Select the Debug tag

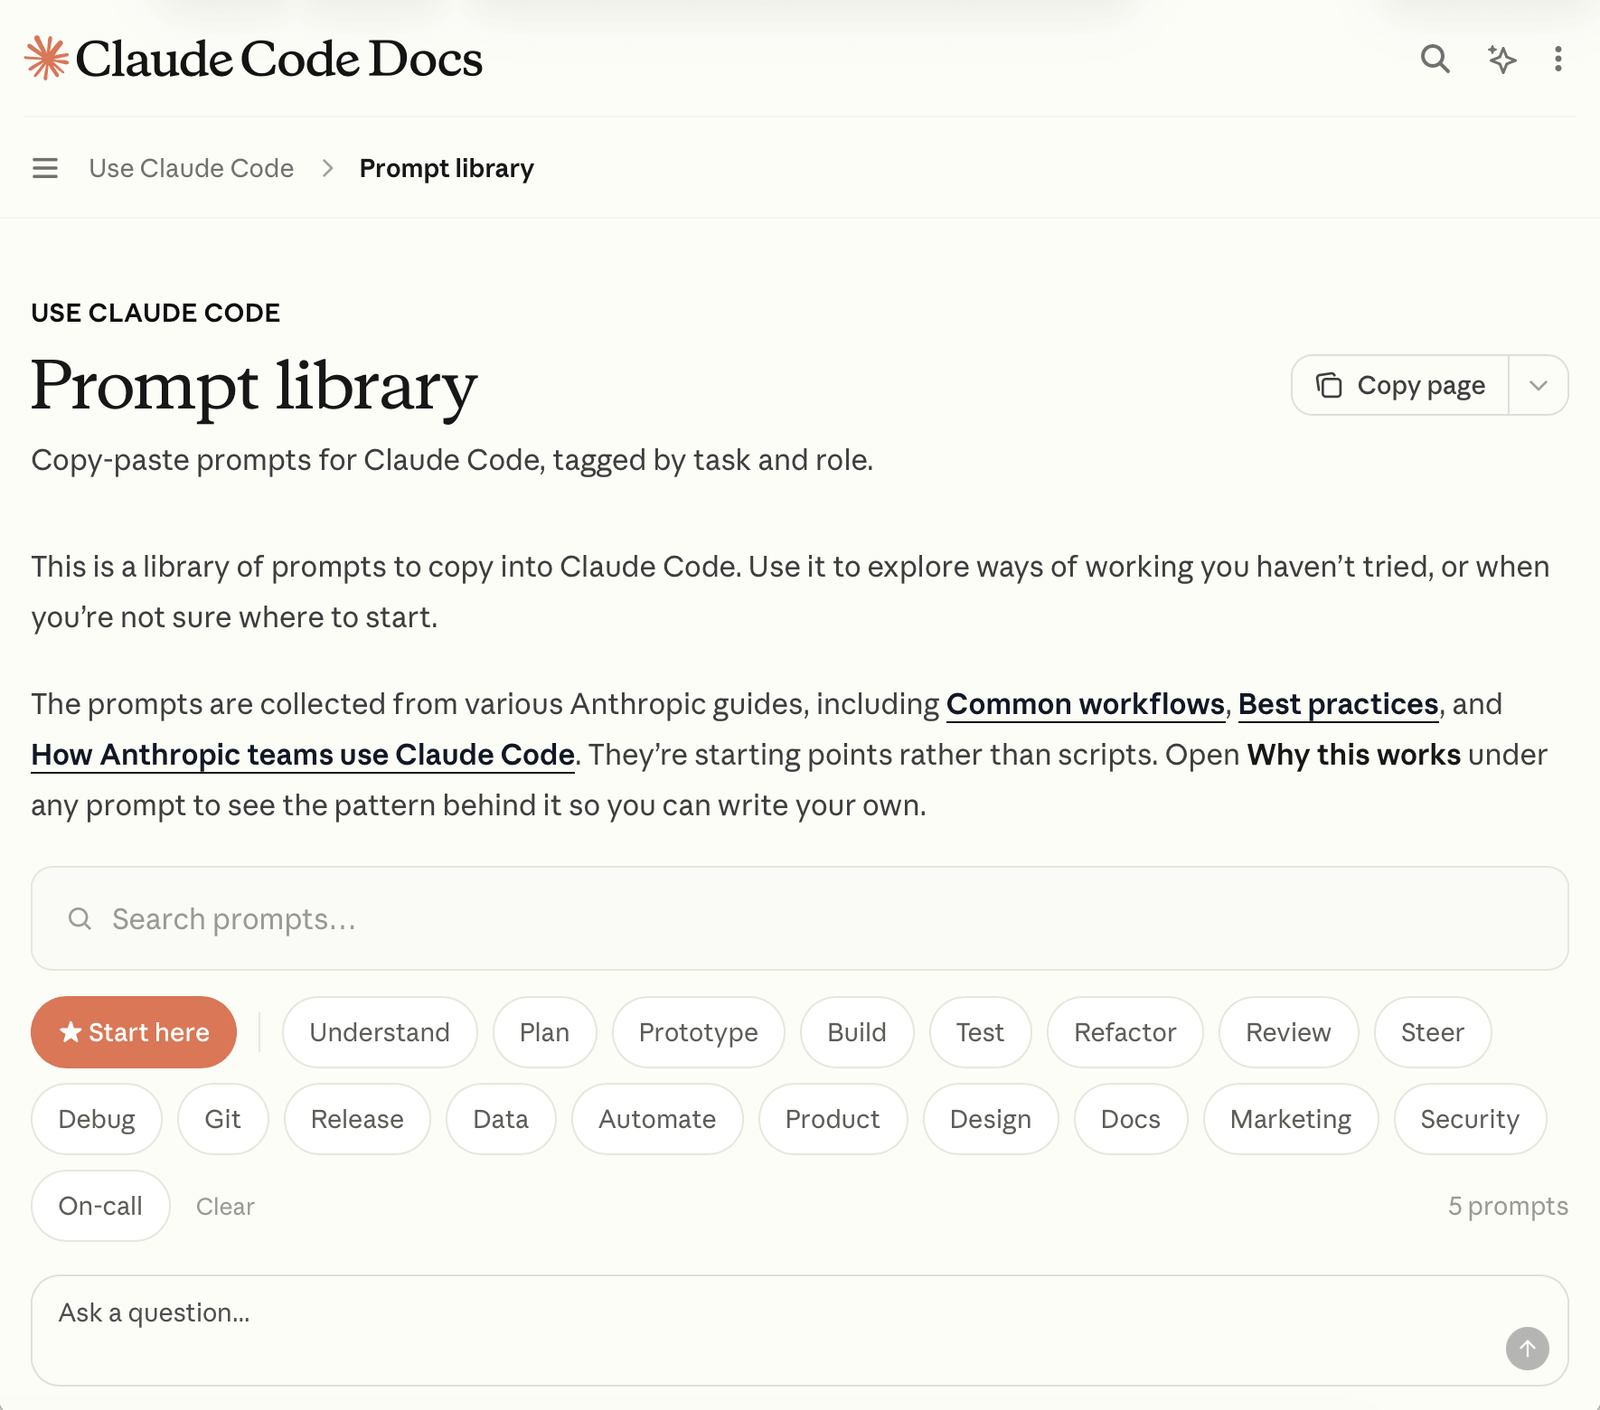[x=97, y=1119]
